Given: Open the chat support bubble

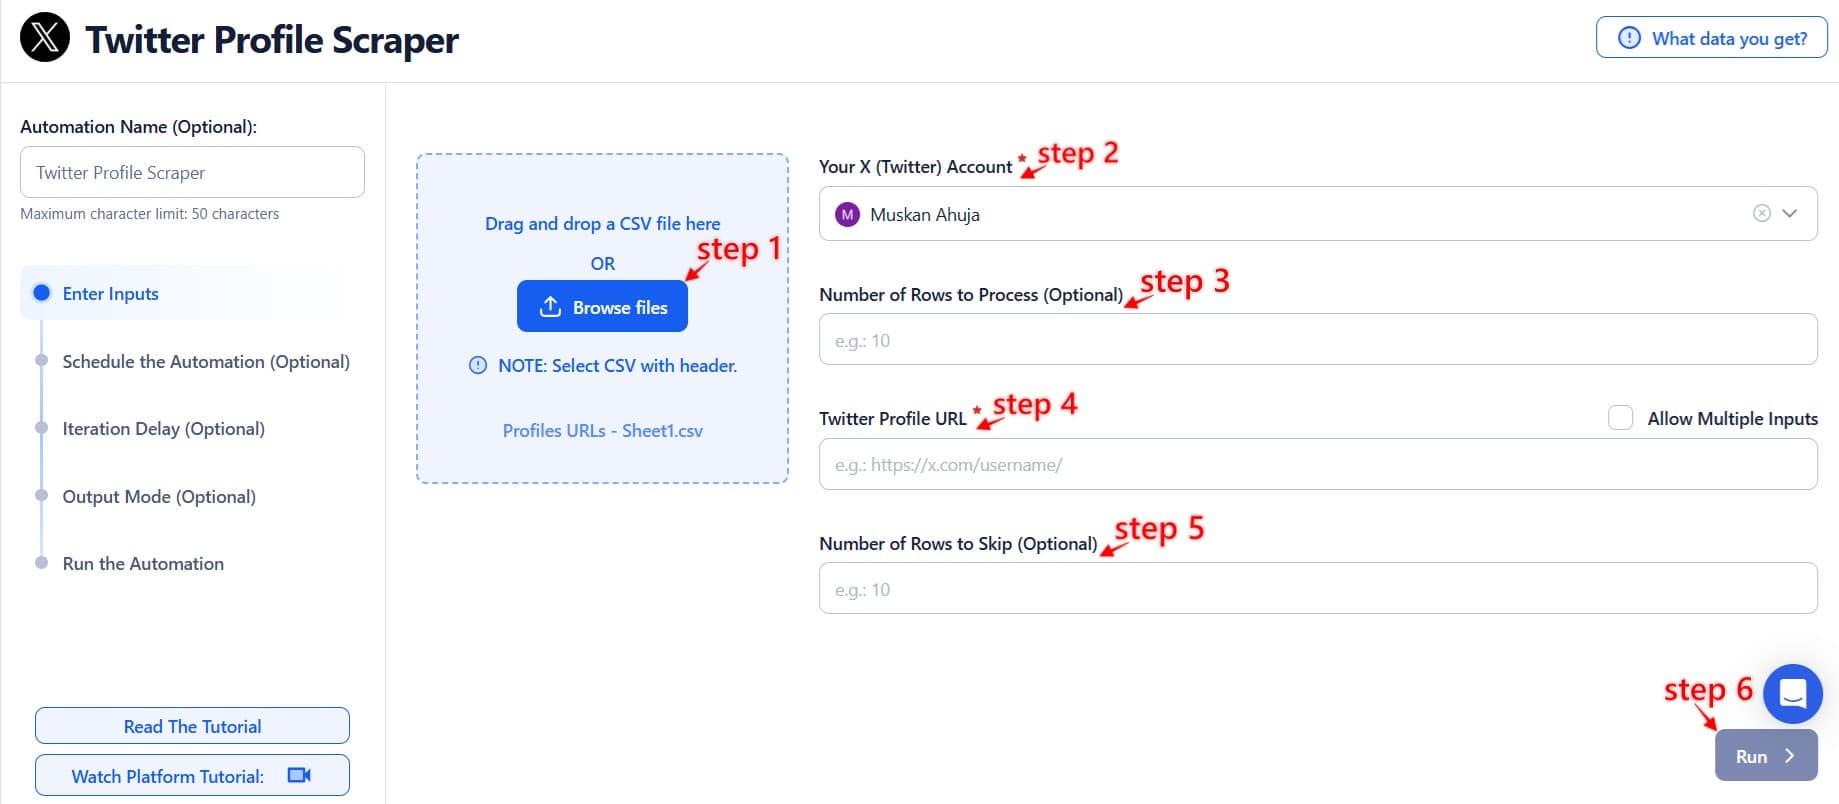Looking at the screenshot, I should (x=1792, y=694).
